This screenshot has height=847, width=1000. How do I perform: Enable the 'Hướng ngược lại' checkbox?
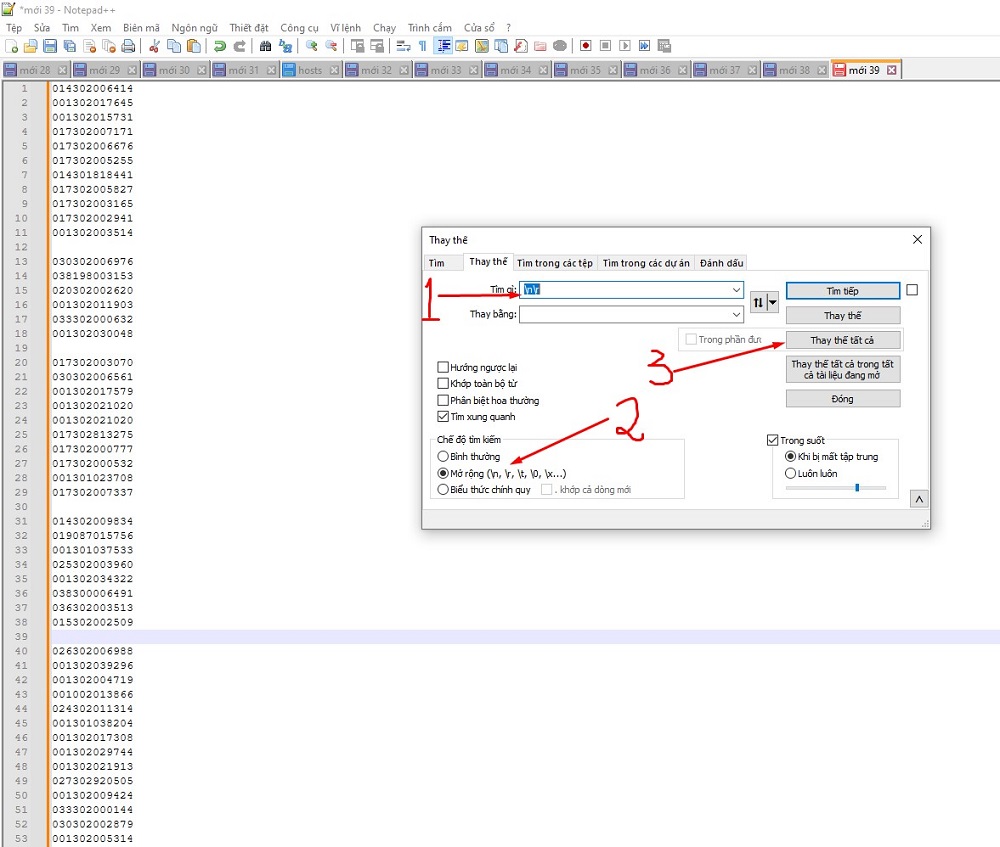pyautogui.click(x=443, y=367)
